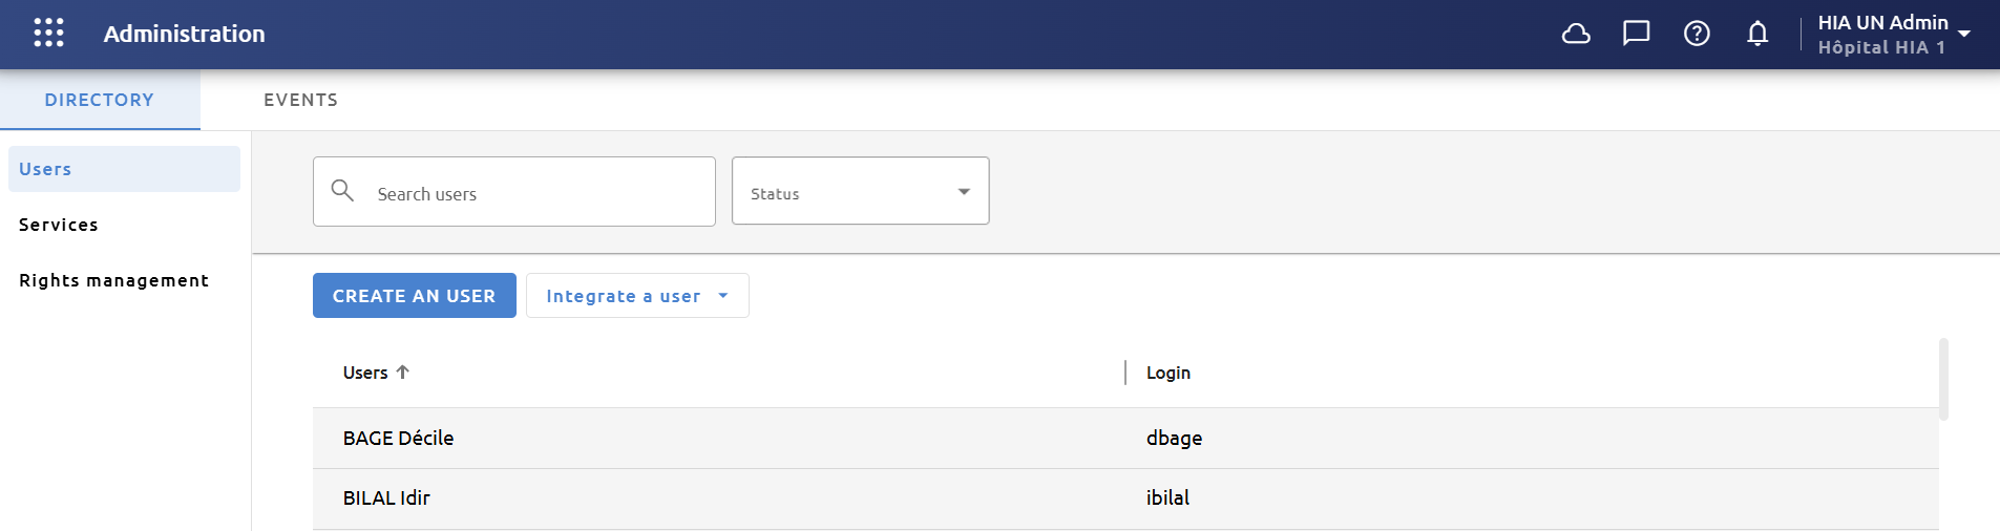Open the chat messages icon
Image resolution: width=2000 pixels, height=531 pixels.
pyautogui.click(x=1636, y=34)
